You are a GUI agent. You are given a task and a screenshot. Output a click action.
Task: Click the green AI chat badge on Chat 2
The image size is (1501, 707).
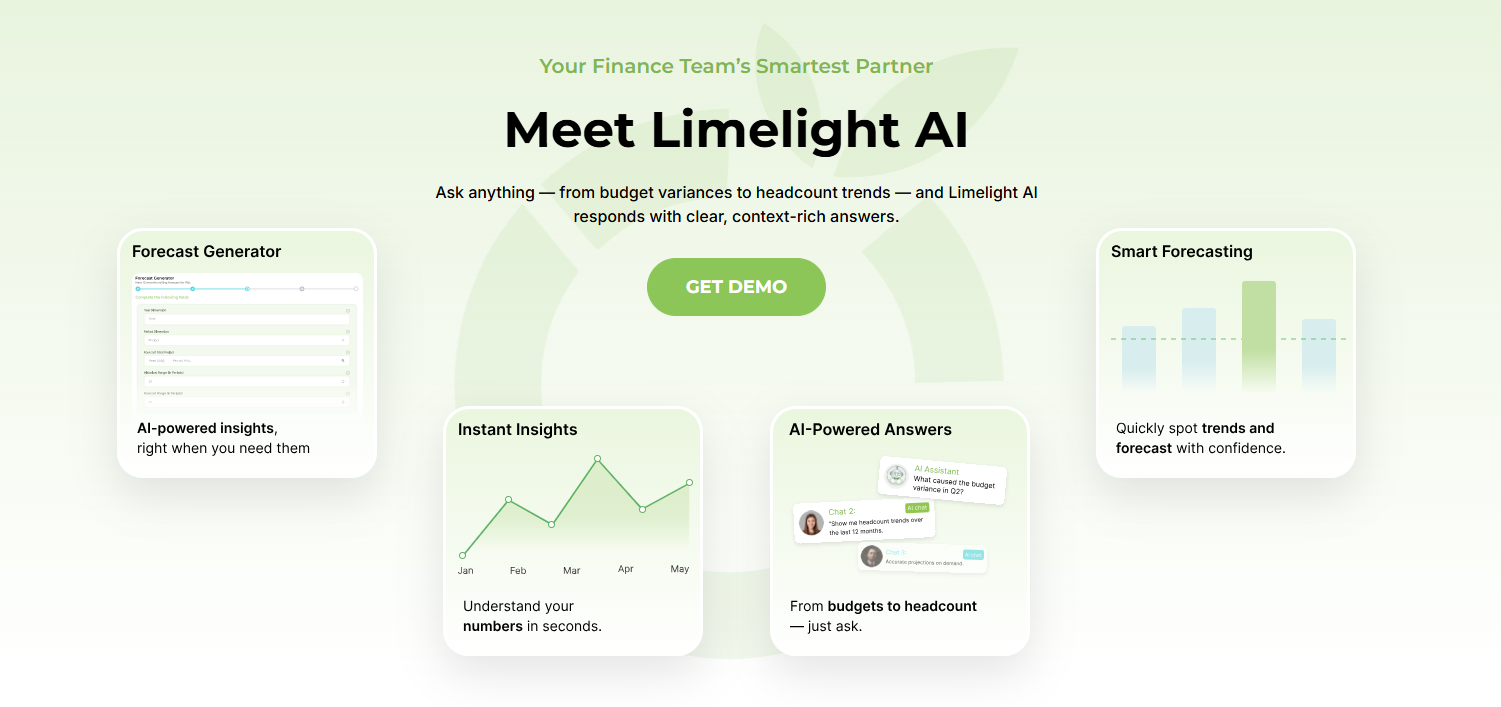click(x=917, y=508)
